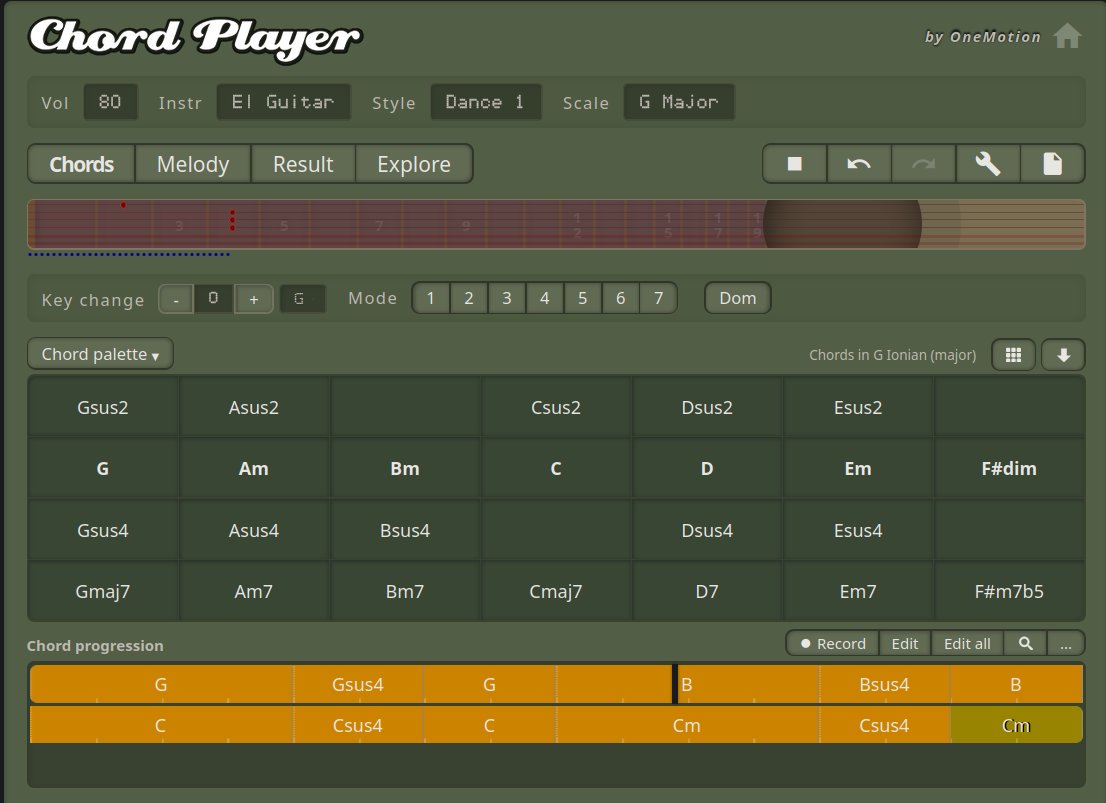Select the highlighted Cm block ending the progression
1106x803 pixels.
(x=1016, y=725)
